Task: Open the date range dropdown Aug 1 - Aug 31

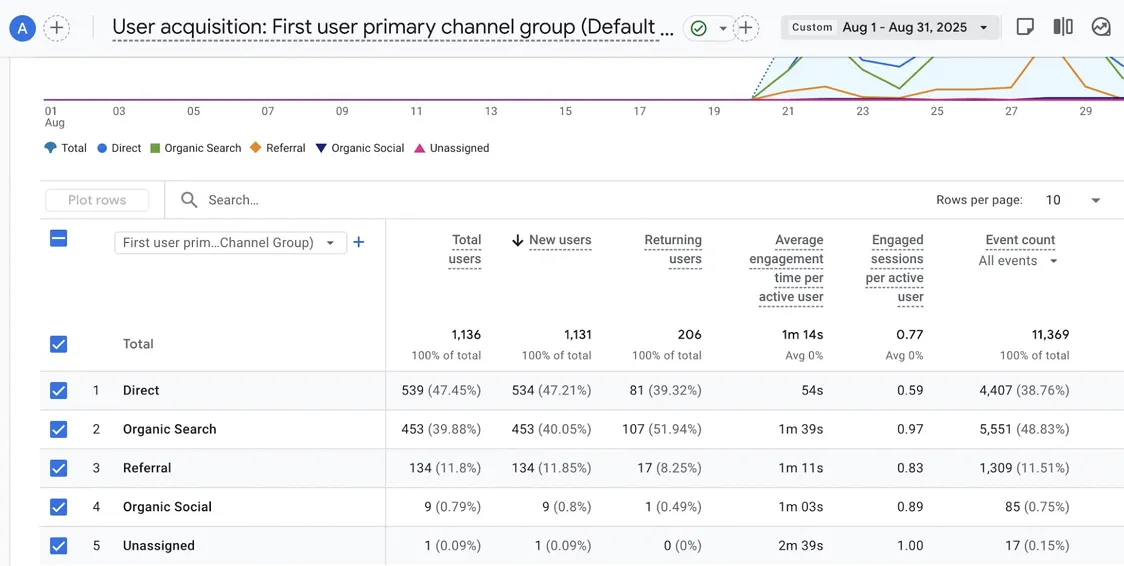Action: (890, 27)
